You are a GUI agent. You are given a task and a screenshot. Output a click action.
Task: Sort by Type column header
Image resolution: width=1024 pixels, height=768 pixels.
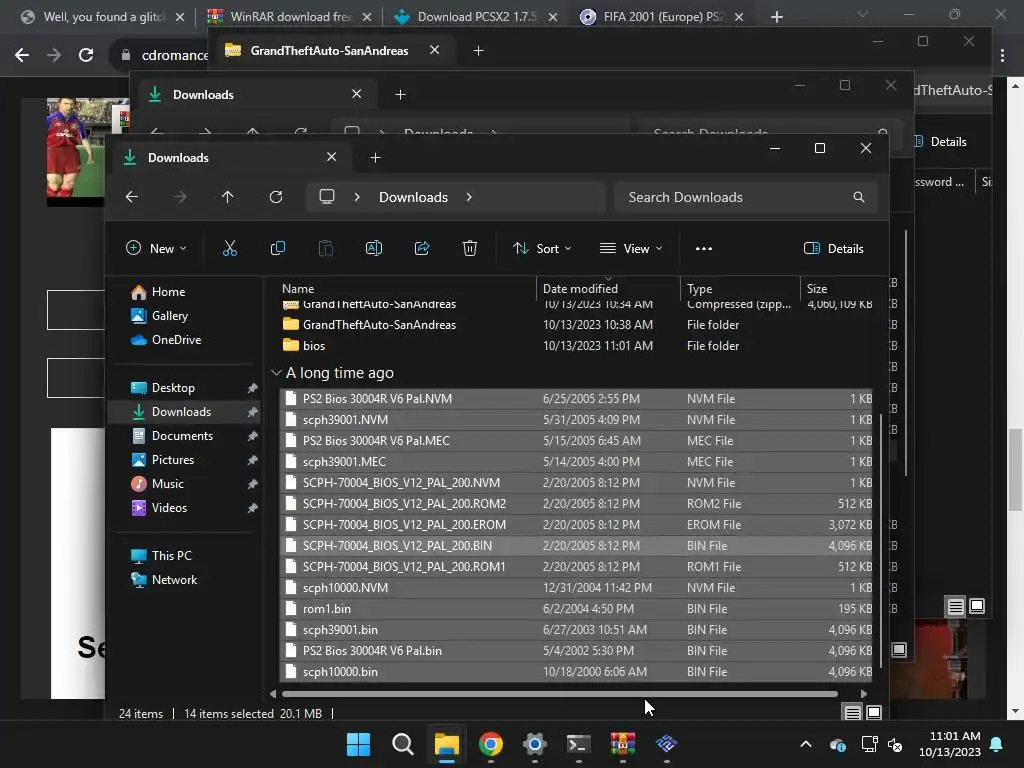[699, 289]
